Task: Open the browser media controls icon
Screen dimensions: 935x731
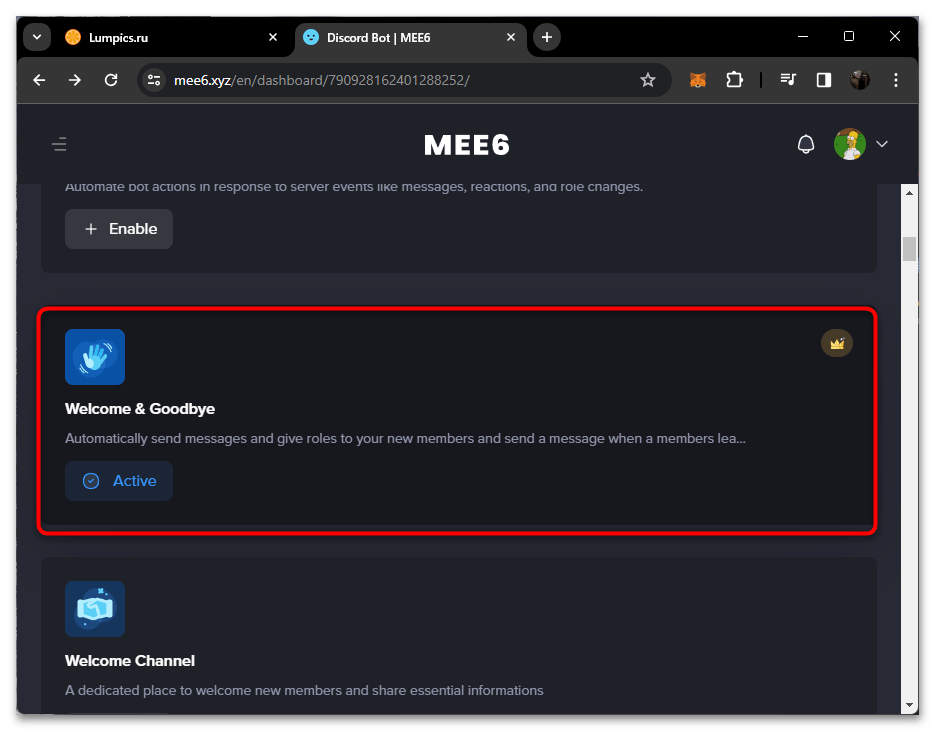Action: (788, 80)
